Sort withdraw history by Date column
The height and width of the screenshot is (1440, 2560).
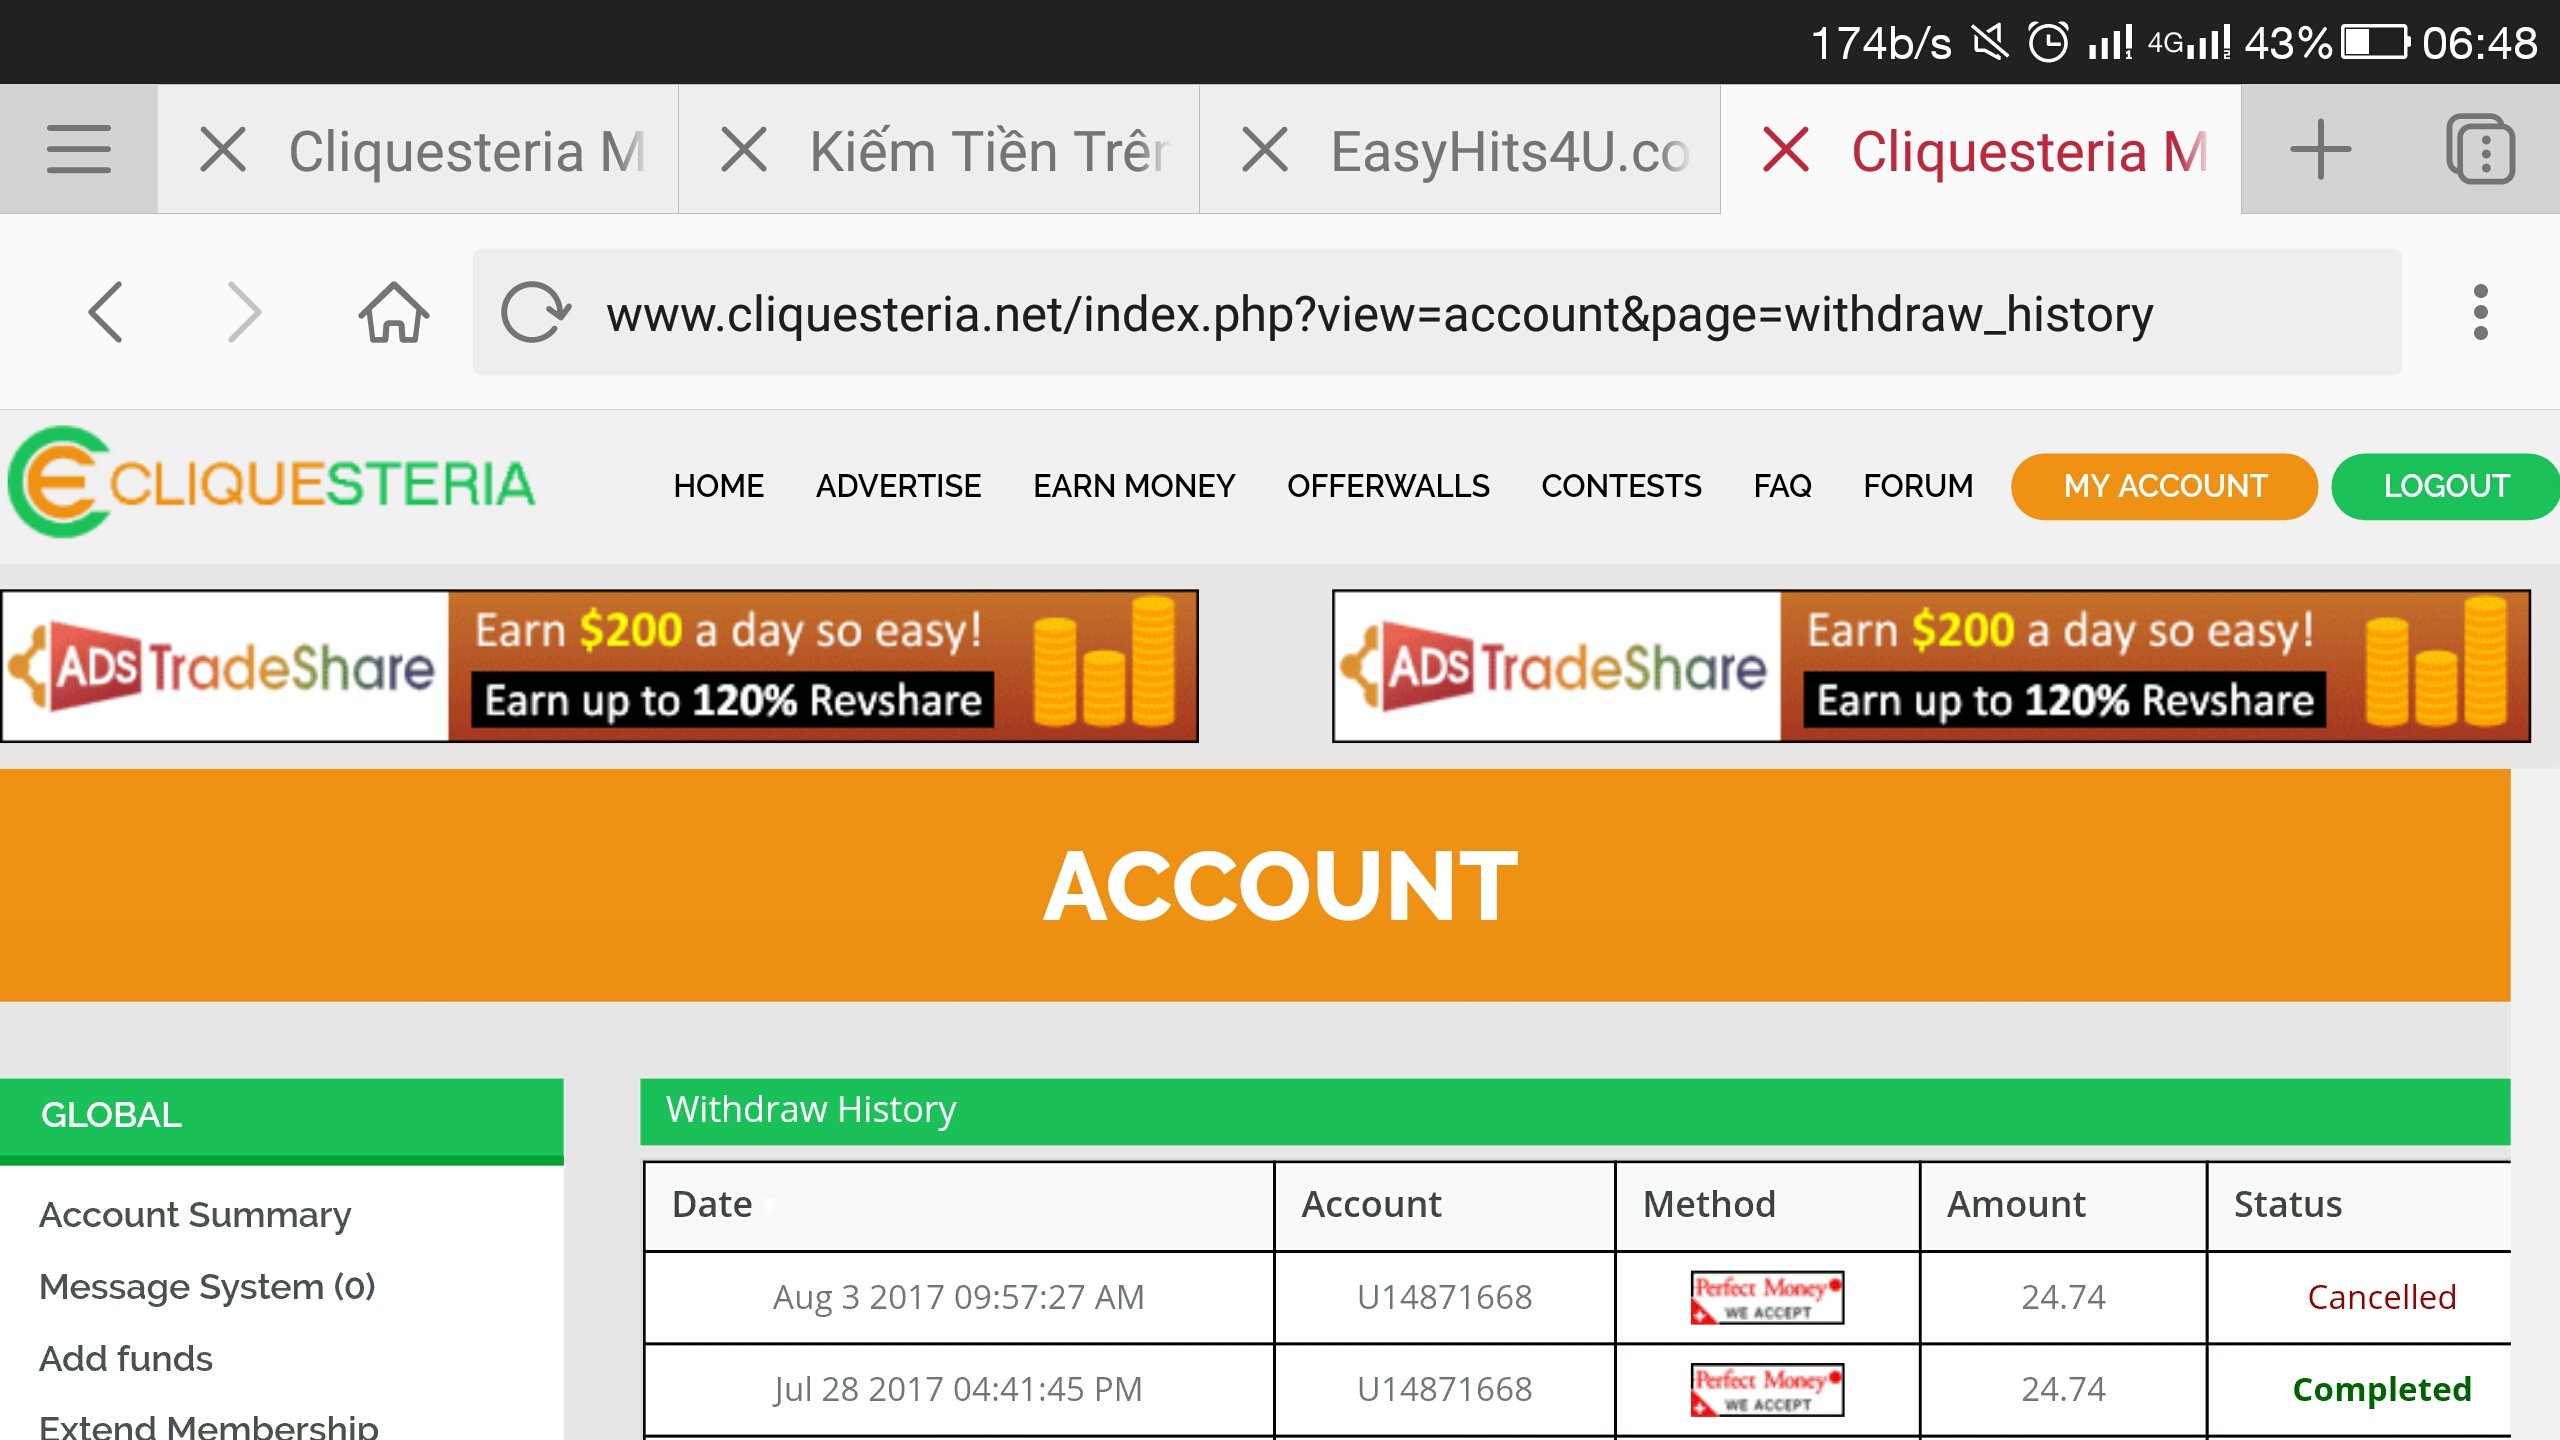pos(713,1205)
